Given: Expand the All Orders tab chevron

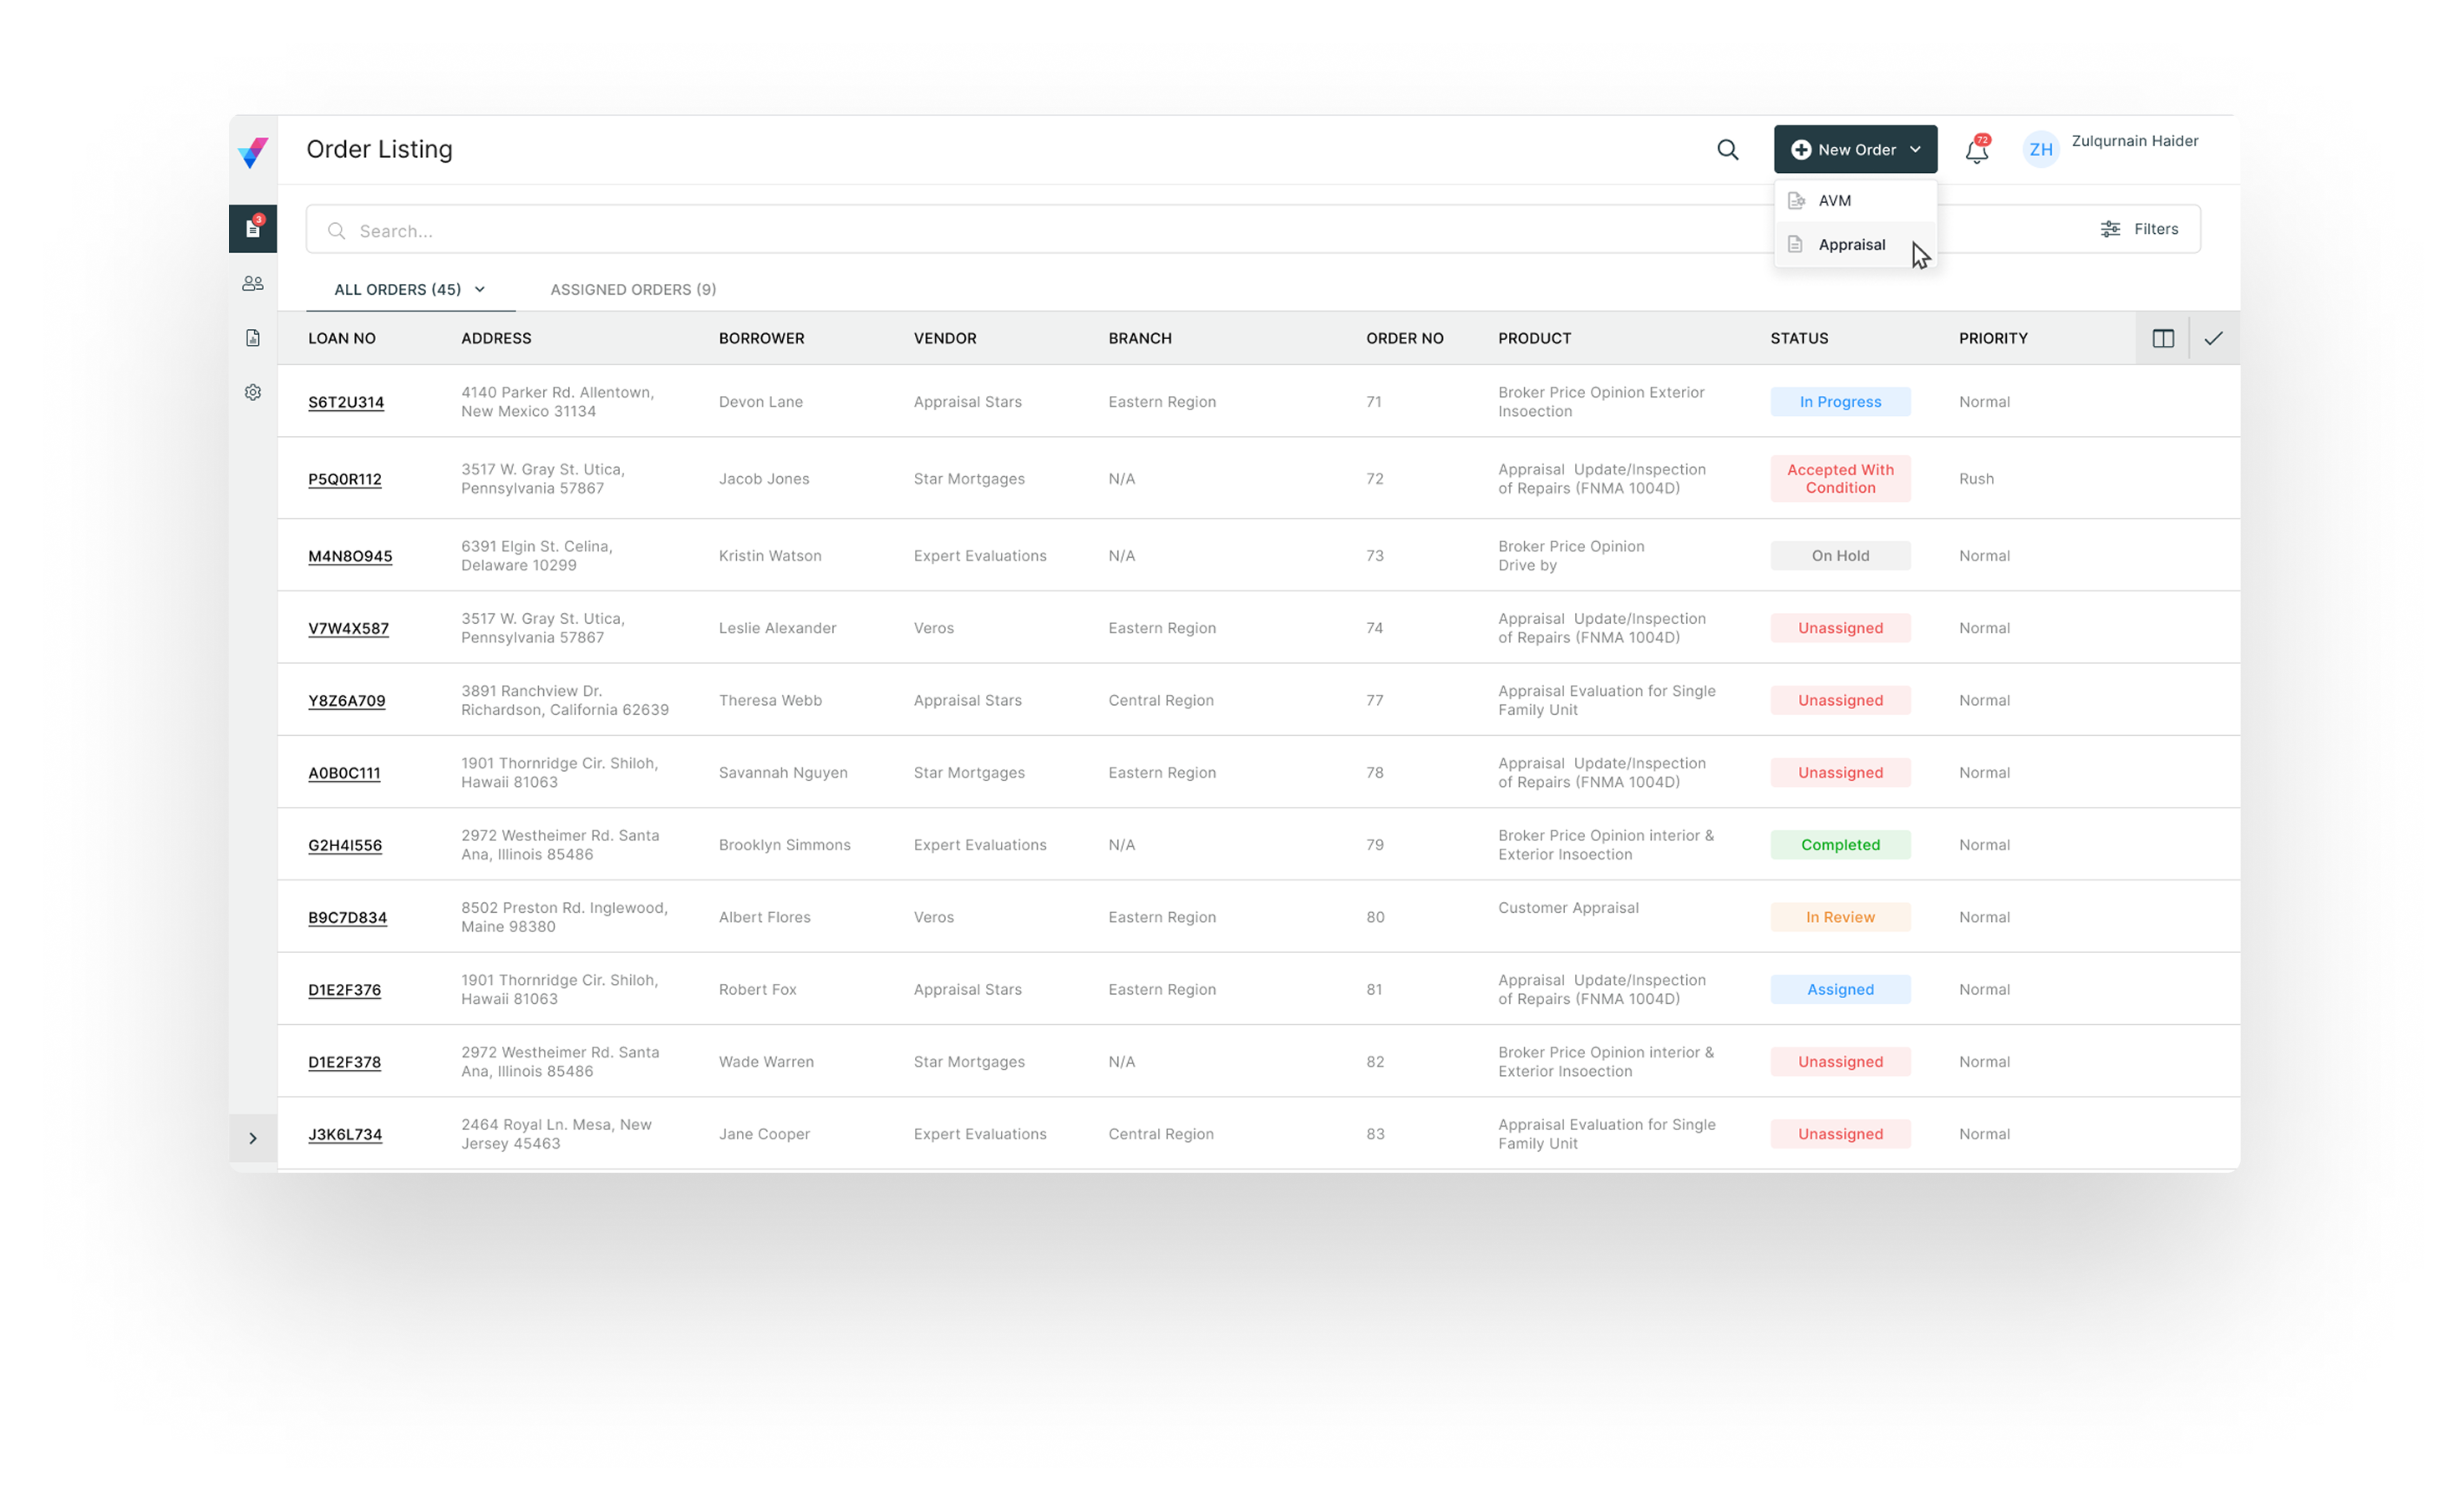Looking at the screenshot, I should (480, 289).
